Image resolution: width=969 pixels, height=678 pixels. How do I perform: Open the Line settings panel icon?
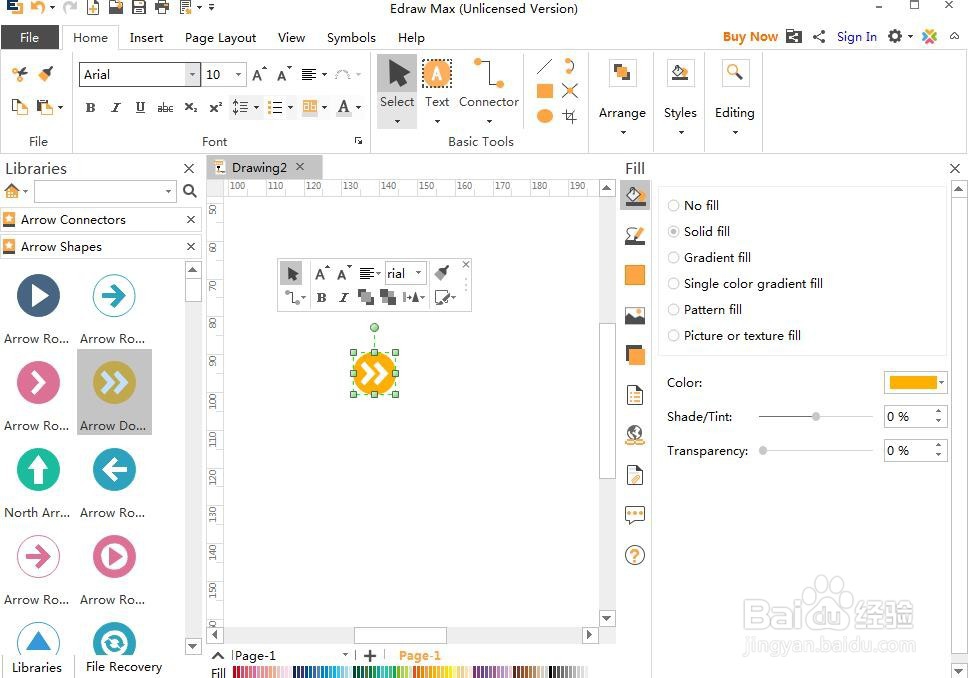tap(635, 235)
